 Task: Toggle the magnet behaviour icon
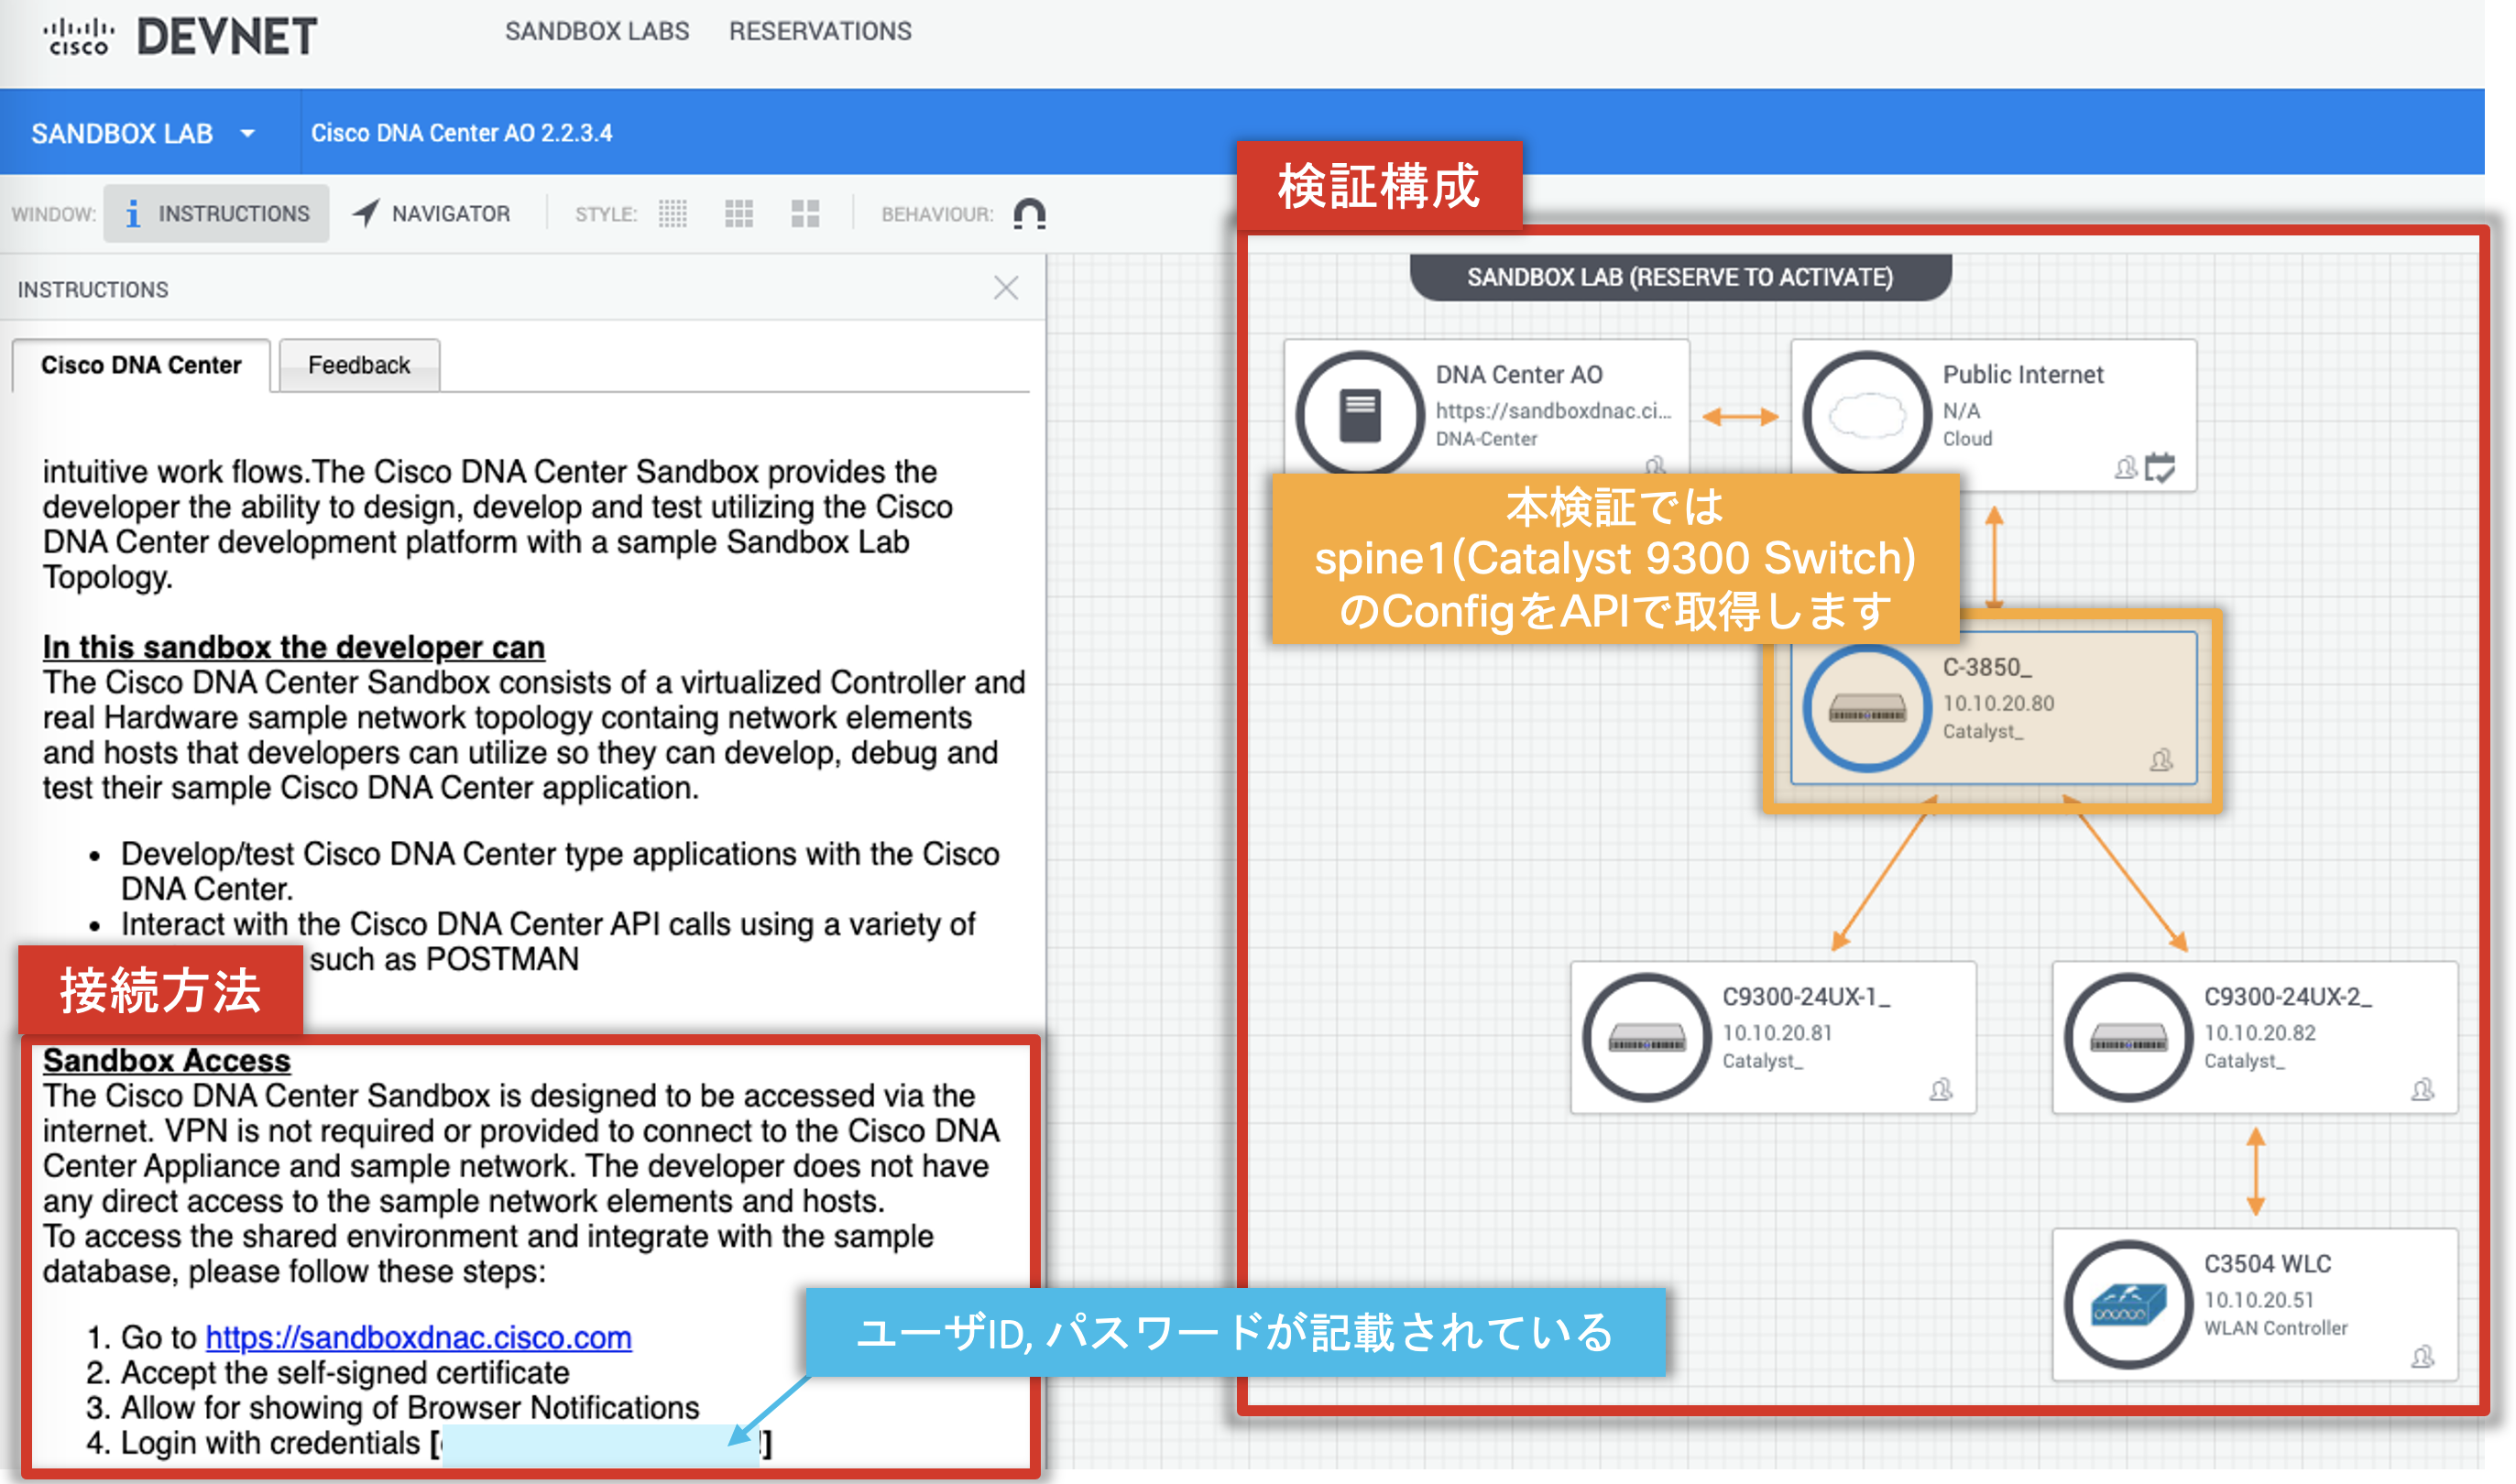[1029, 213]
